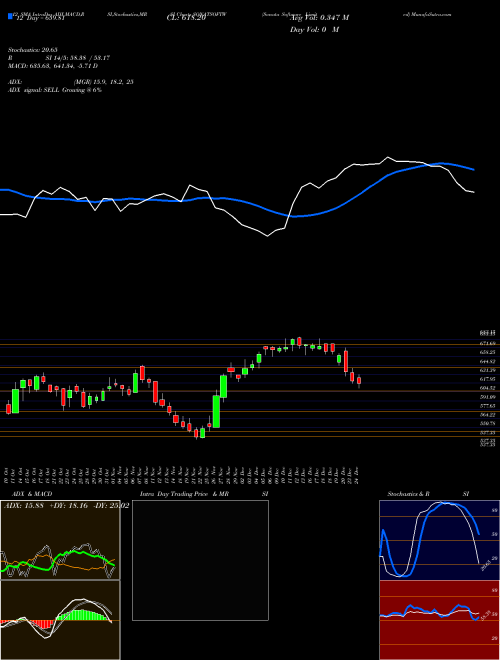Click the 'SI 14/3: 58.88 / 58.17' value
Image resolution: width=500 pixels, height=660 pixels.
78,58
